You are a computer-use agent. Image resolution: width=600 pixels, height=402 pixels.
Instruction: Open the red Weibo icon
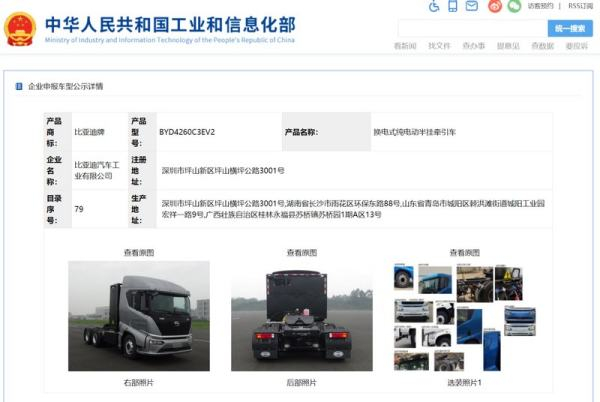click(x=495, y=6)
